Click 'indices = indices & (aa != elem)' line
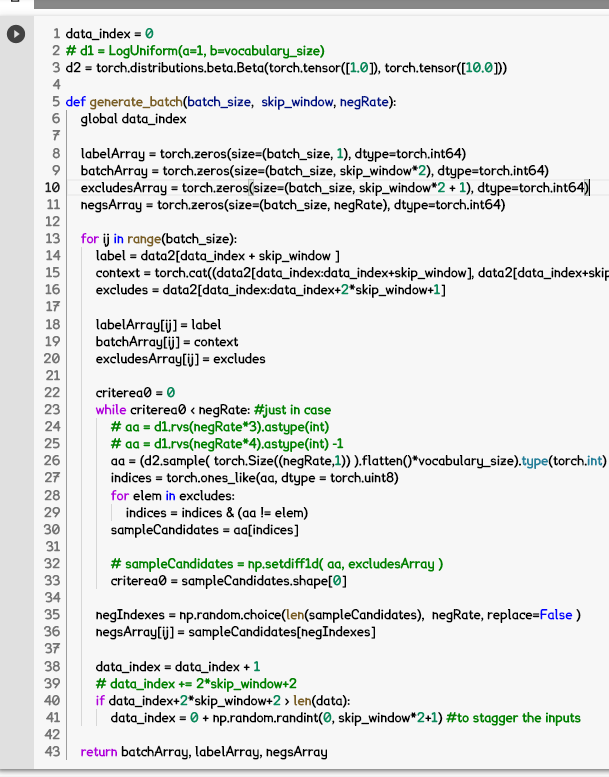This screenshot has width=609, height=777. click(217, 513)
